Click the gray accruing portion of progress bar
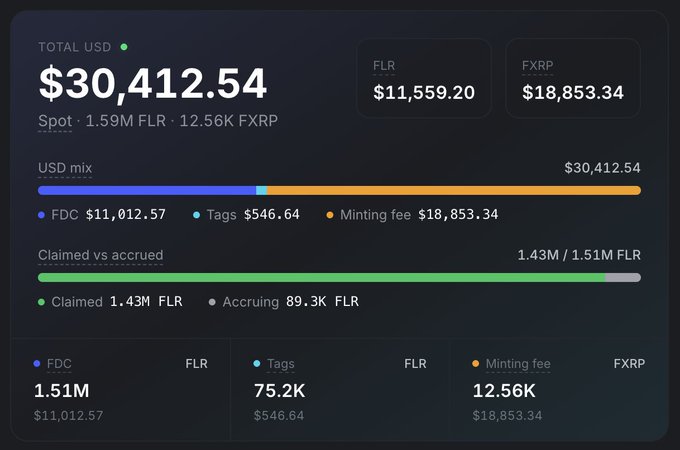 623,277
